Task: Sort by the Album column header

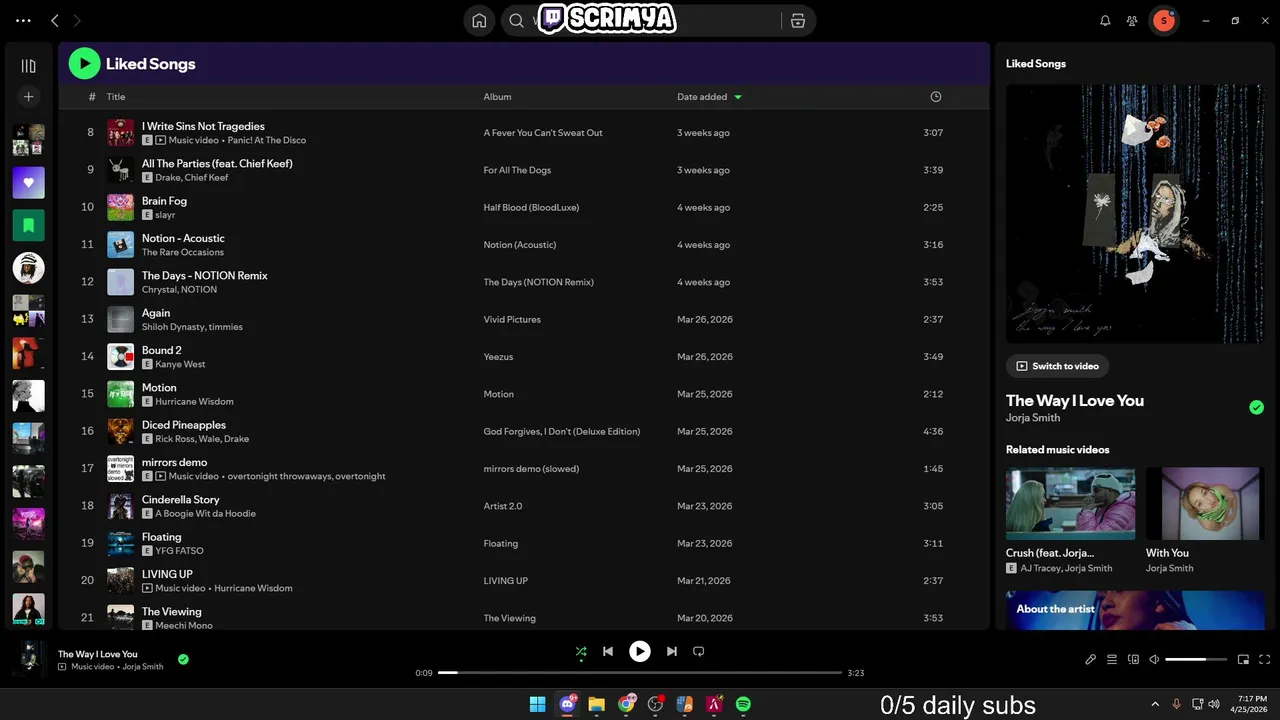Action: (x=497, y=97)
